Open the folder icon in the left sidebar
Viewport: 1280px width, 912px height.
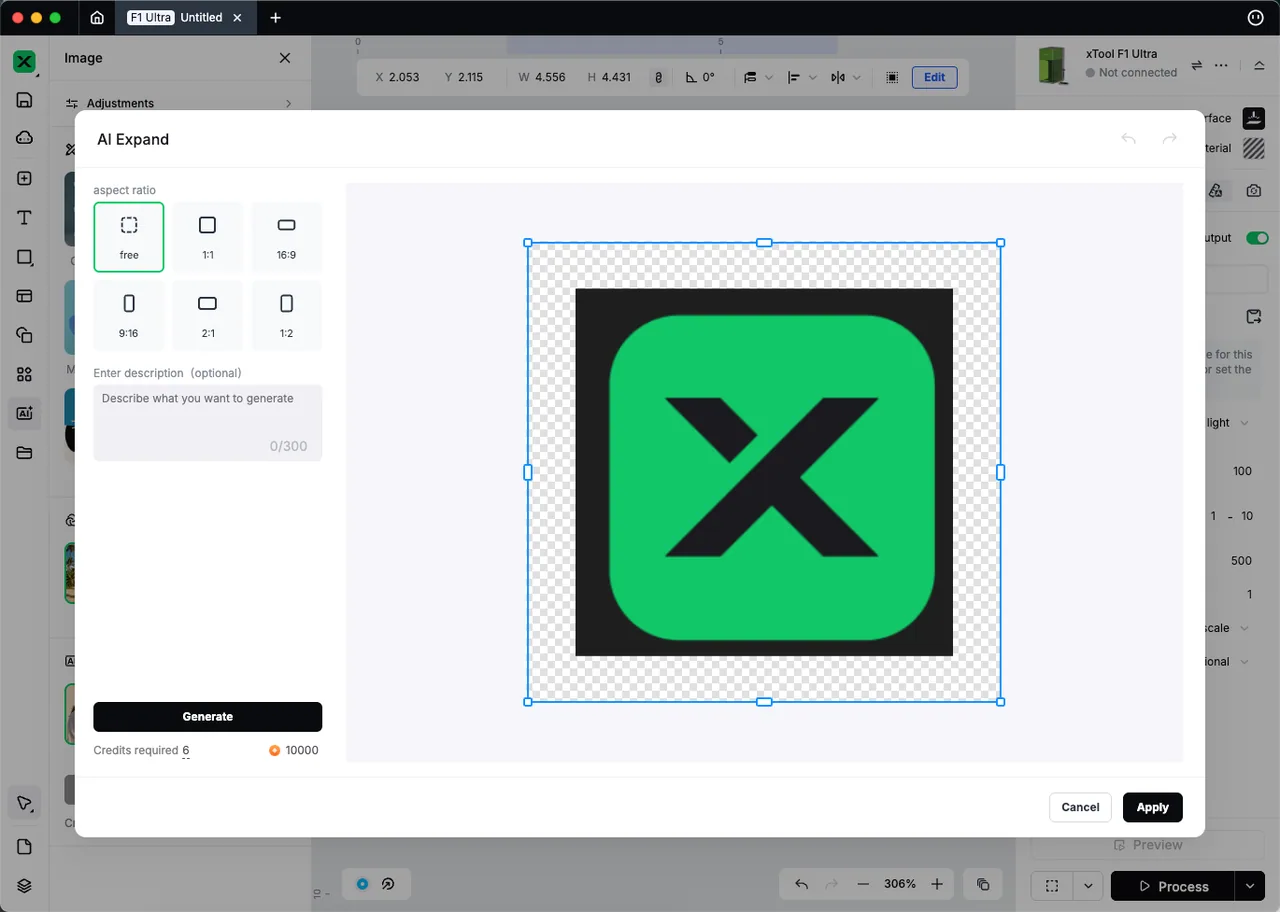[x=25, y=453]
